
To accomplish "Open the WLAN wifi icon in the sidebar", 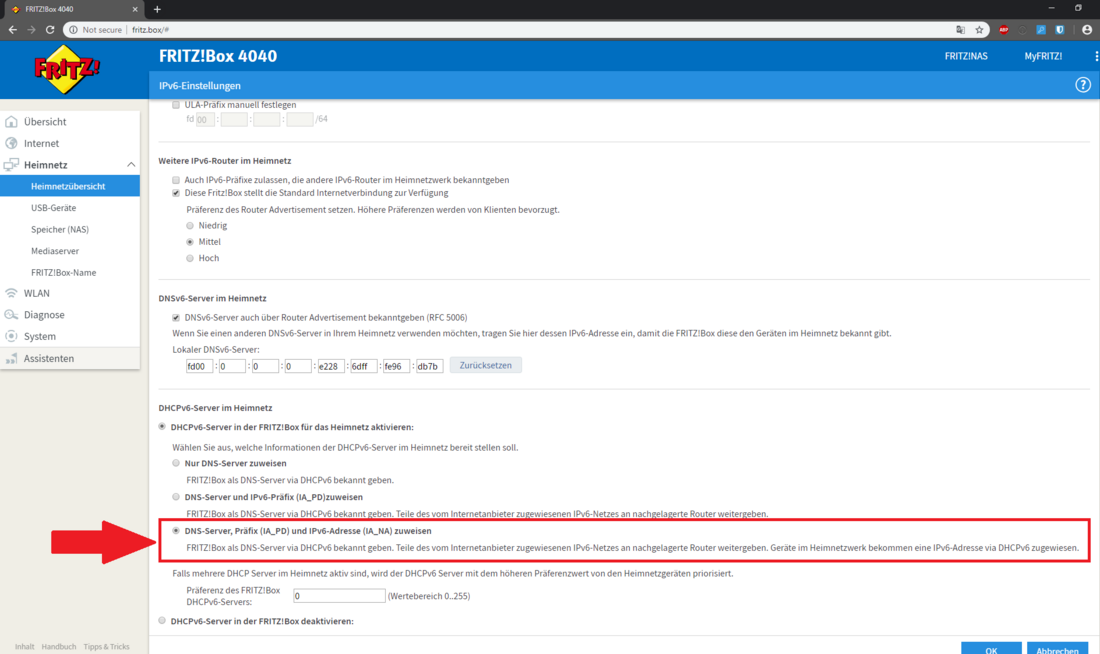I will (x=11, y=293).
